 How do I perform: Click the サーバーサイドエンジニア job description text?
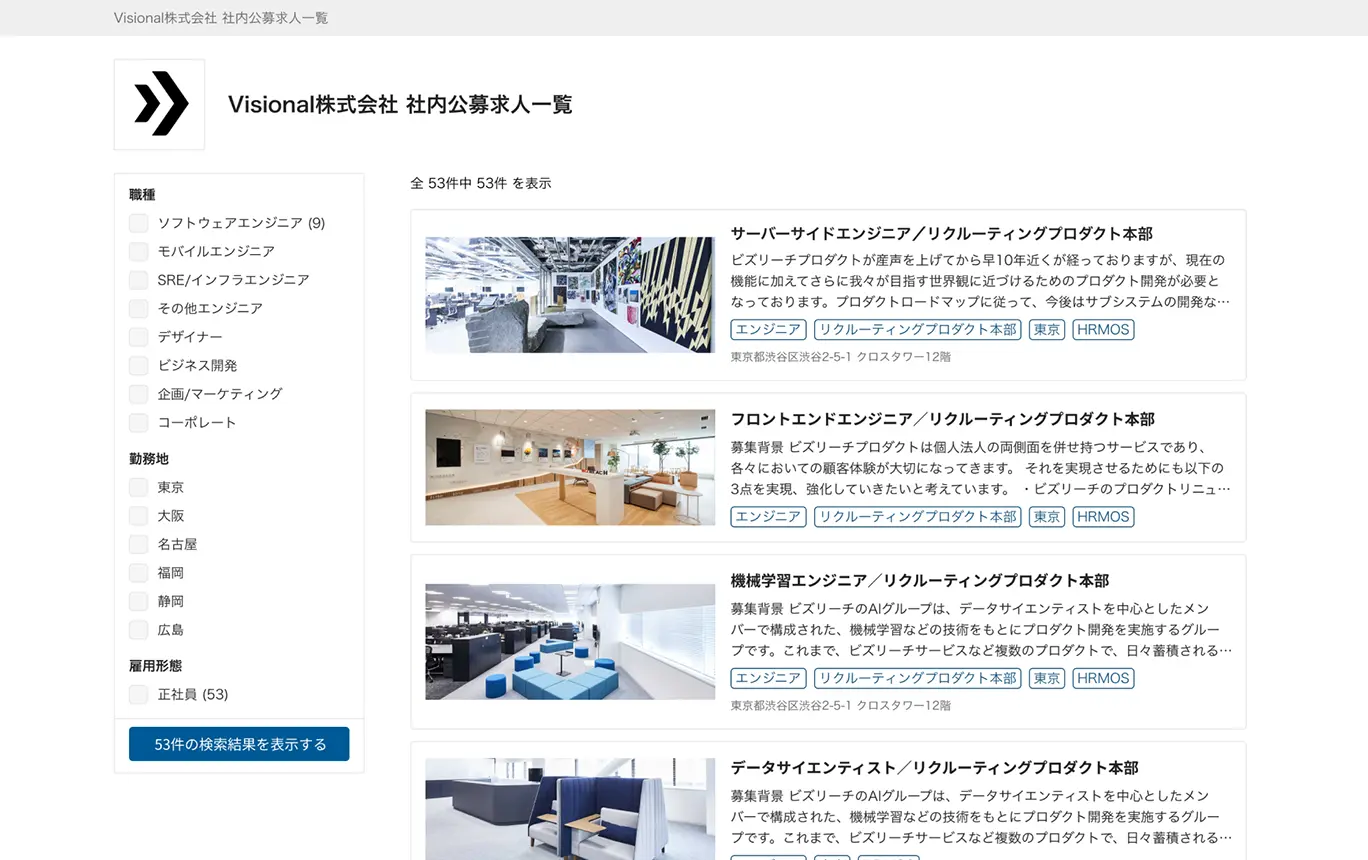(980, 281)
